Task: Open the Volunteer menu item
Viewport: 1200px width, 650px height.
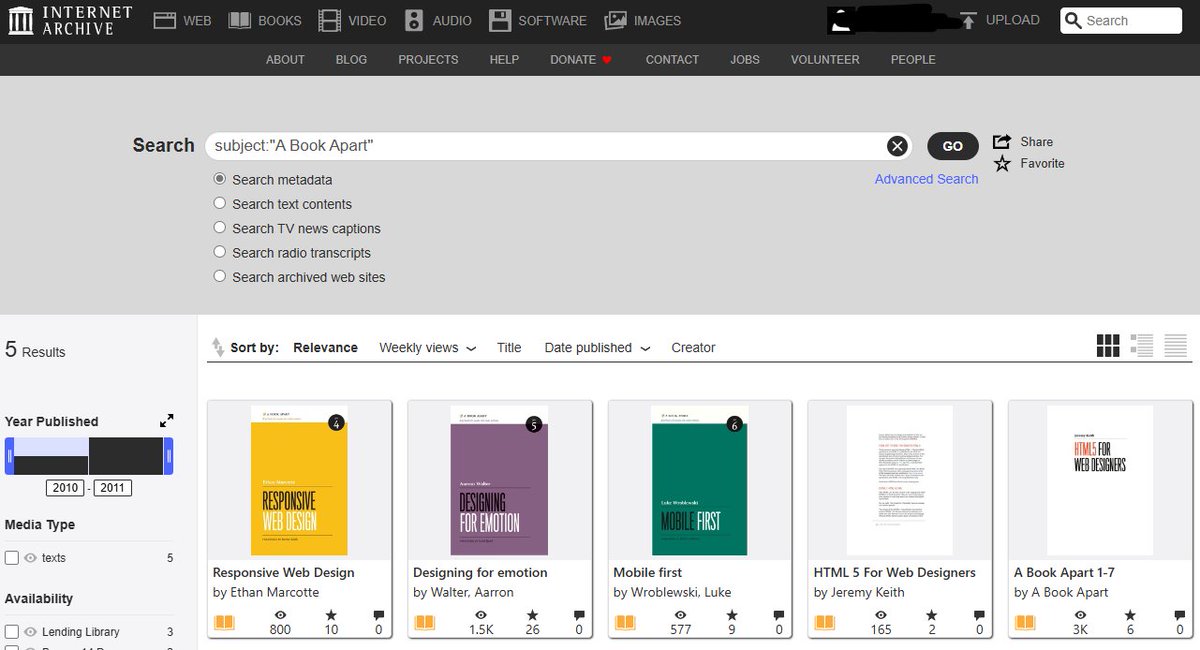Action: (x=825, y=59)
